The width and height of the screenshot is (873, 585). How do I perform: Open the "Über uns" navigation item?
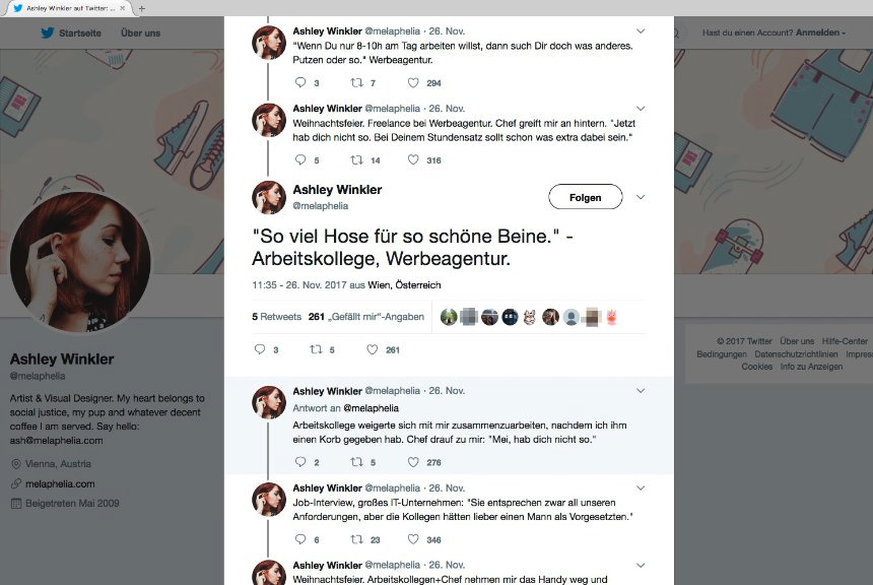tap(140, 33)
